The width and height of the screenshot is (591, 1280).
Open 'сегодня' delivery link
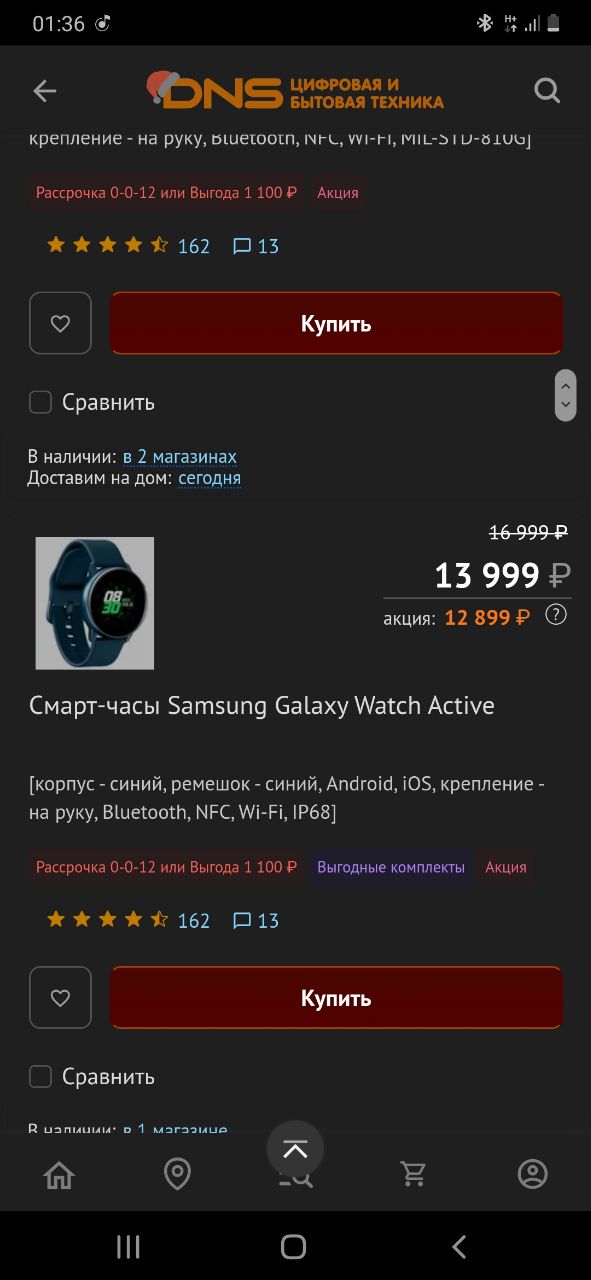pyautogui.click(x=210, y=478)
